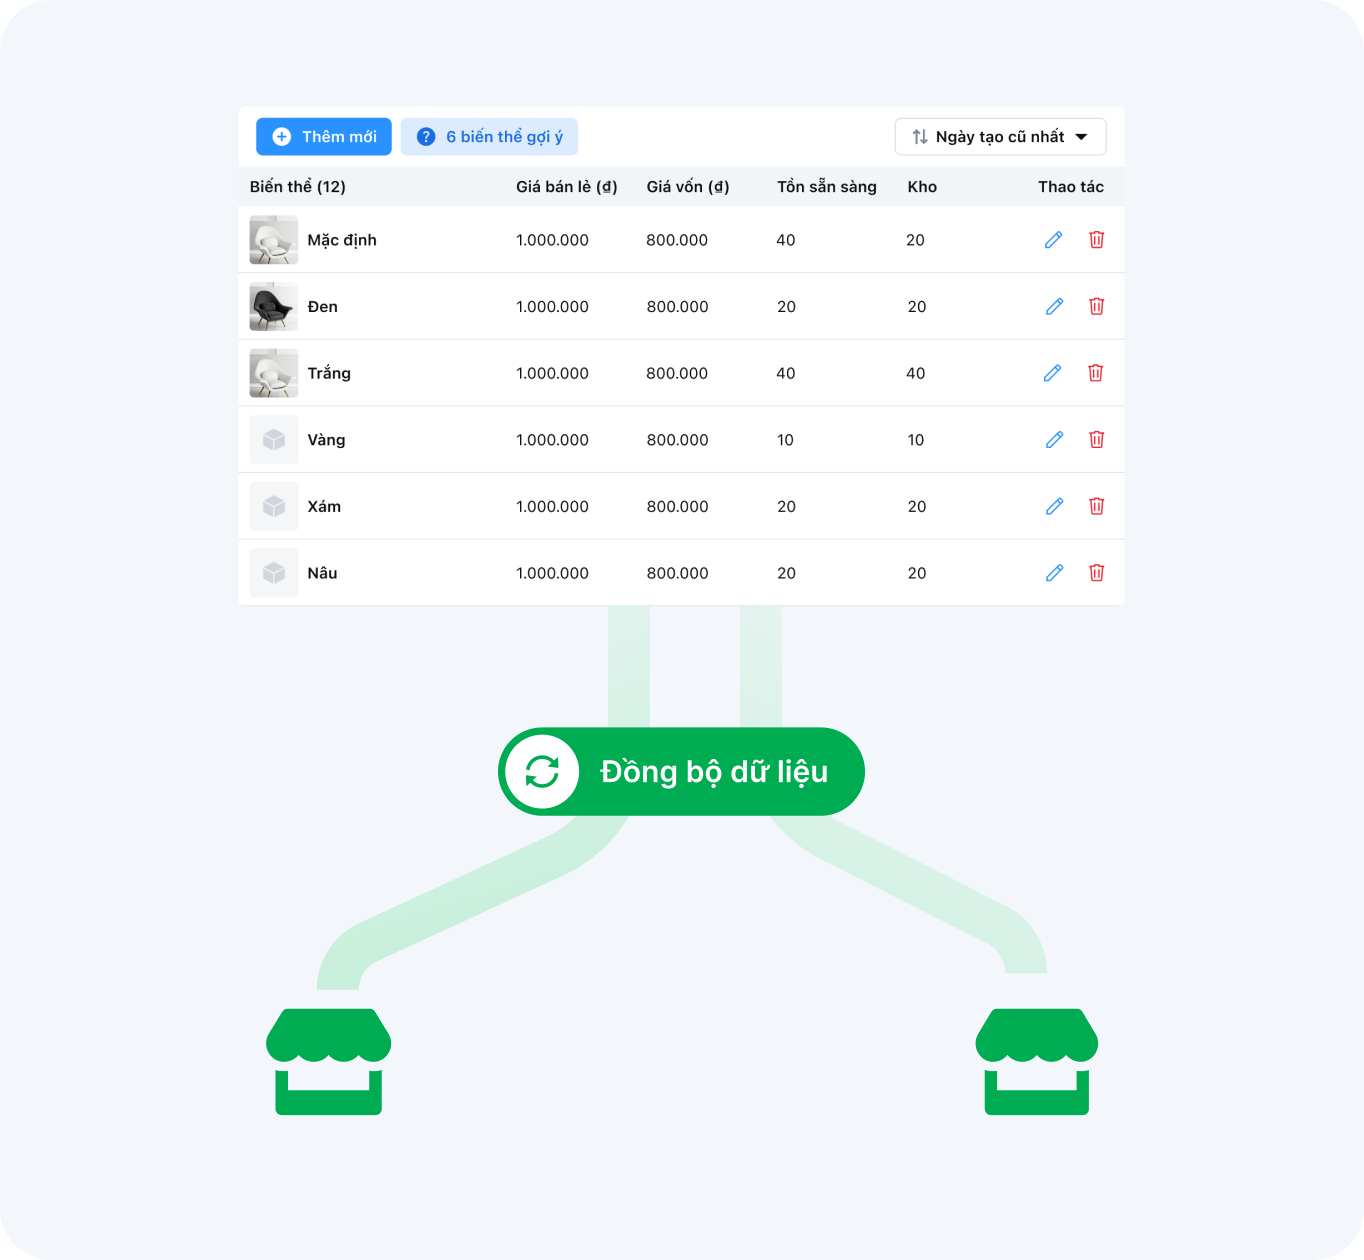
Task: Open 6 biến thể gợi ý suggestions
Action: pyautogui.click(x=489, y=137)
